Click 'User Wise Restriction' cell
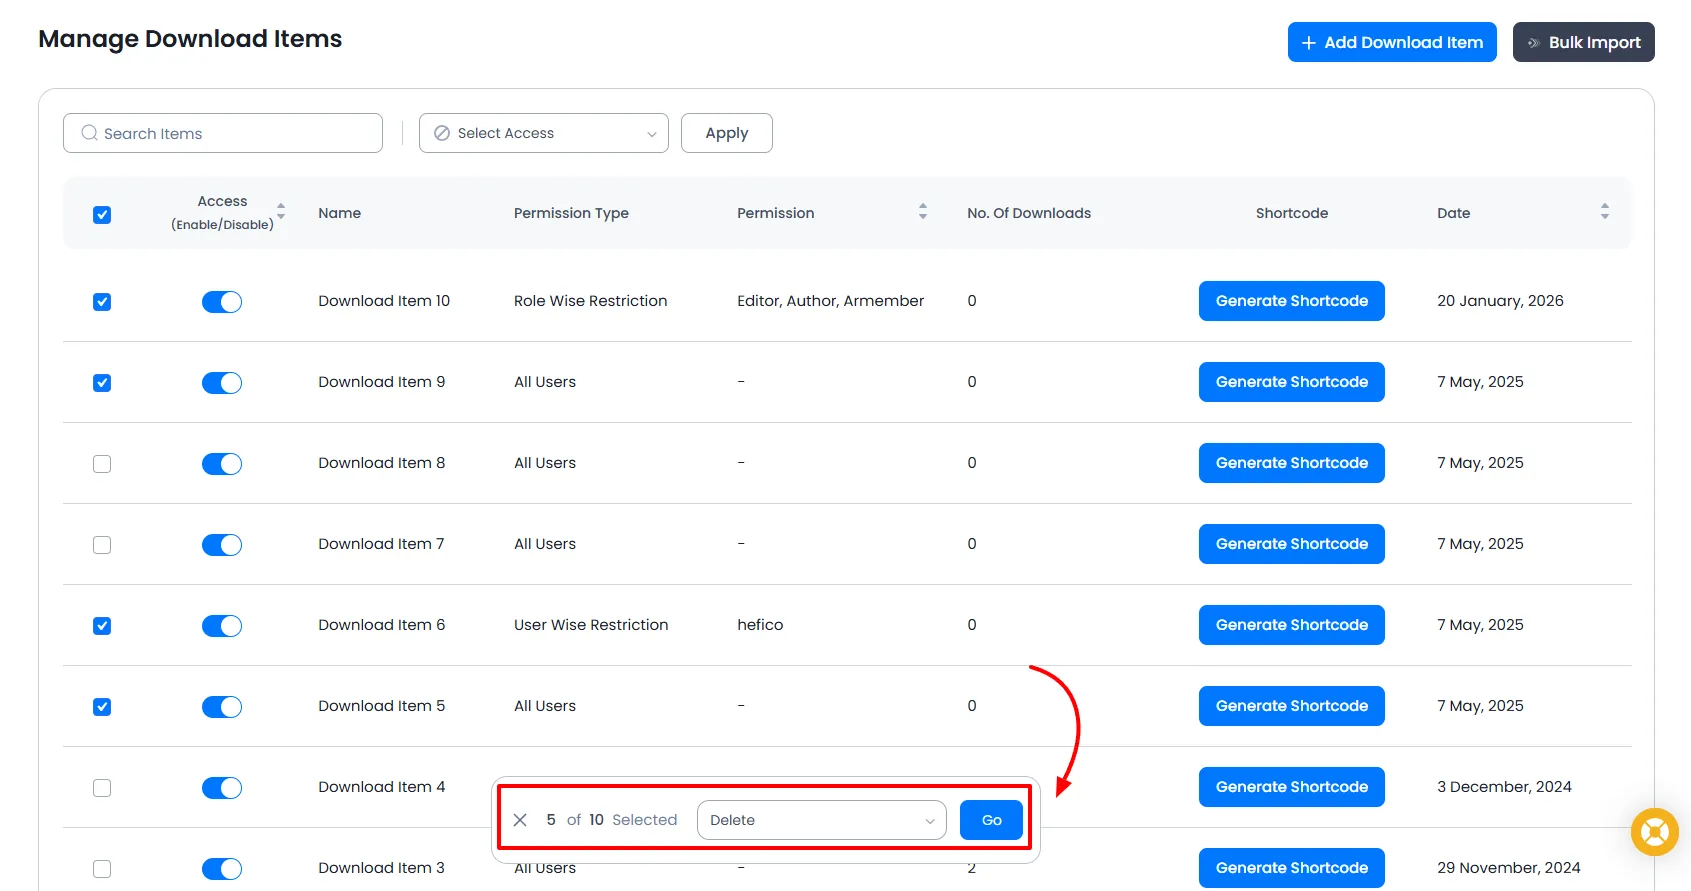The height and width of the screenshot is (891, 1691). click(591, 625)
